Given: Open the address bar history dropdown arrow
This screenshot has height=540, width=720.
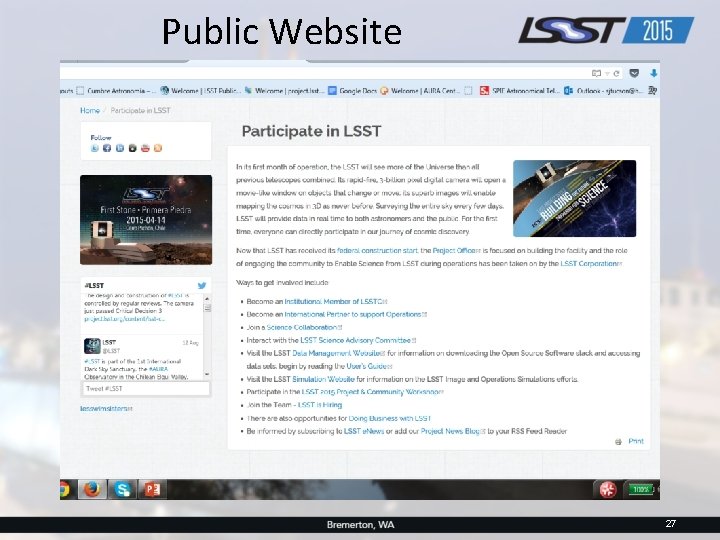Looking at the screenshot, I should click(x=607, y=73).
